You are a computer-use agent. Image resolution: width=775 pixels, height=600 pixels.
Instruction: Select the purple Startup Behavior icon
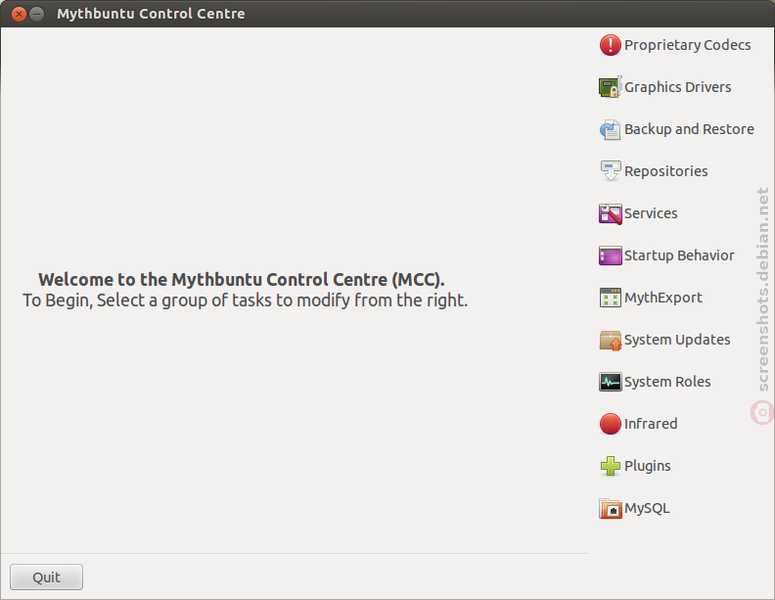[610, 256]
